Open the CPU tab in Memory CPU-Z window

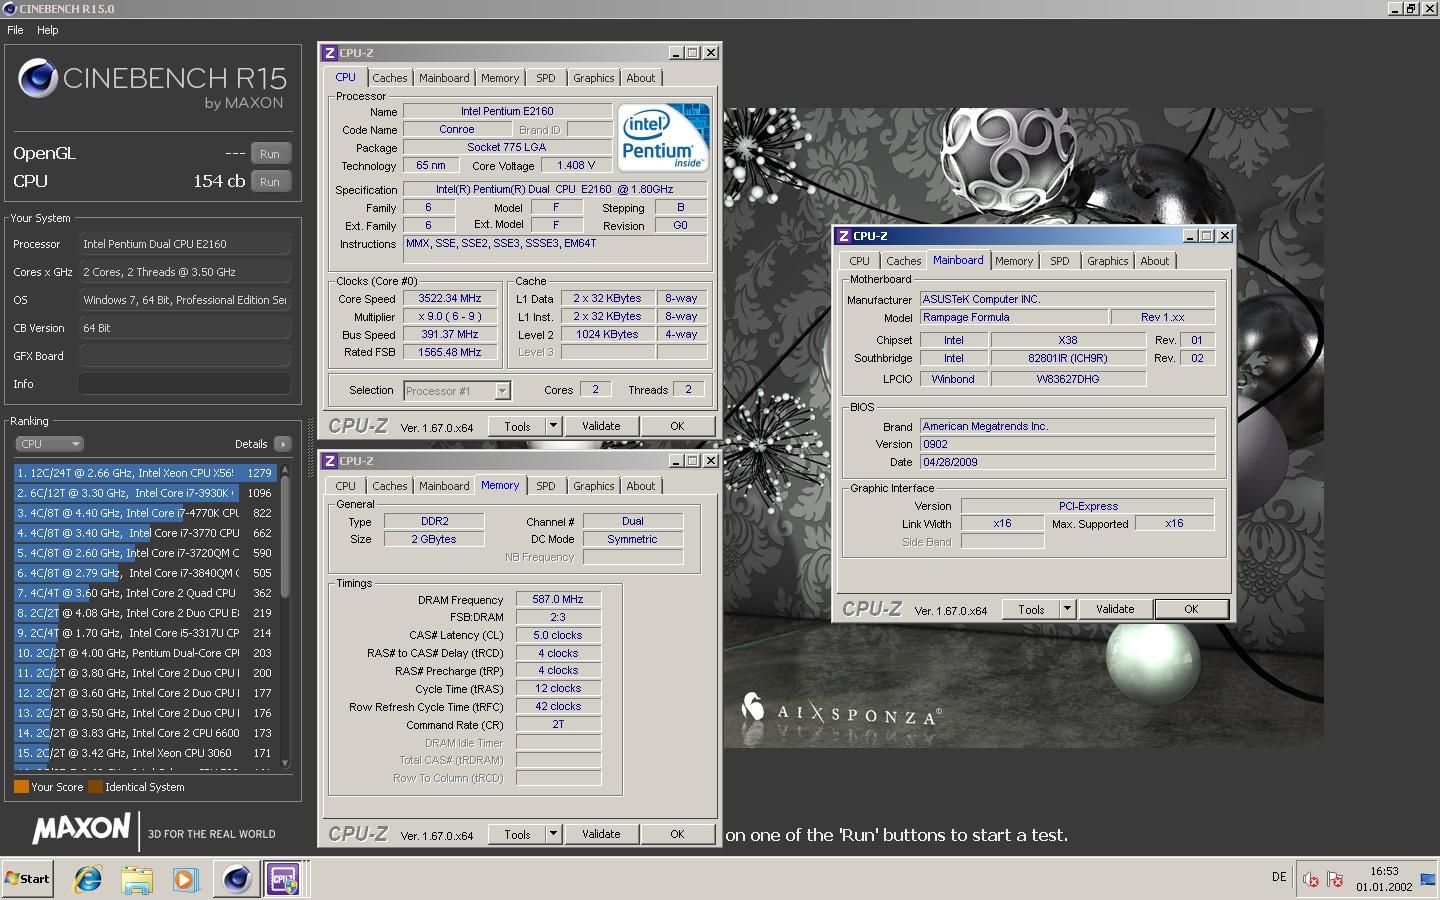pos(346,486)
